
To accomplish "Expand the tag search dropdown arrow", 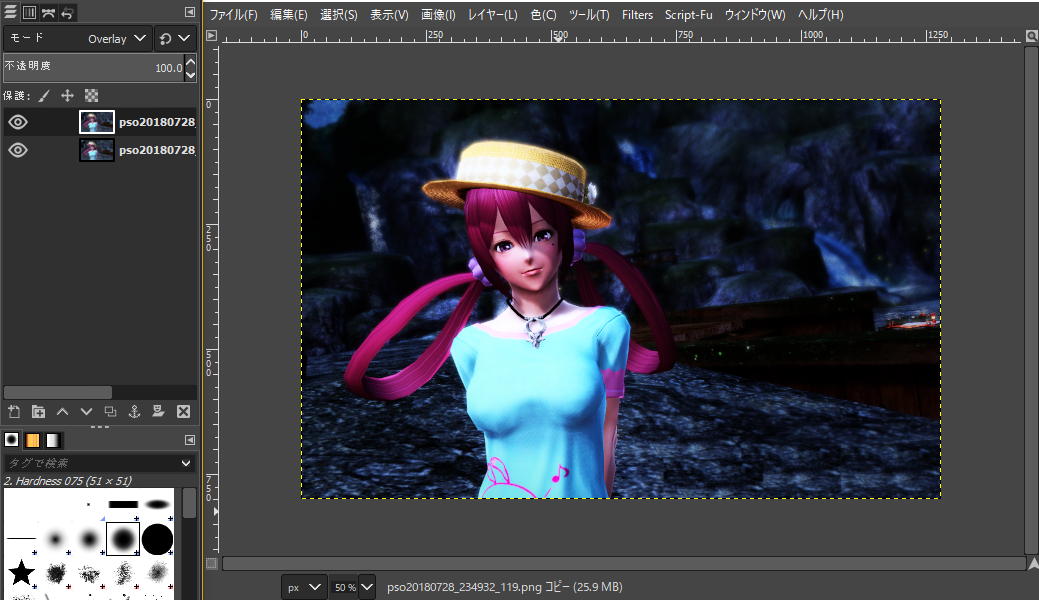I will (186, 463).
